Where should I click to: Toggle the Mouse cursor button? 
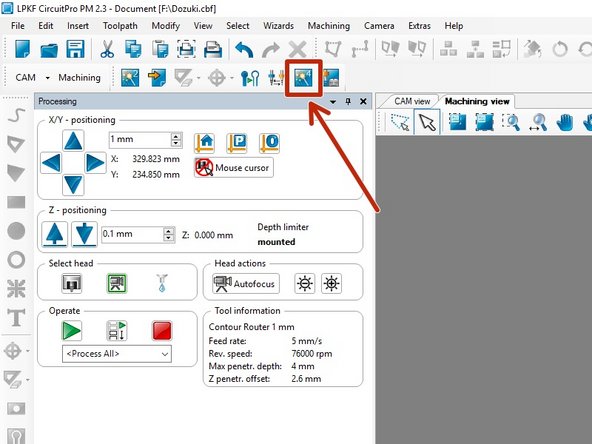pos(234,168)
